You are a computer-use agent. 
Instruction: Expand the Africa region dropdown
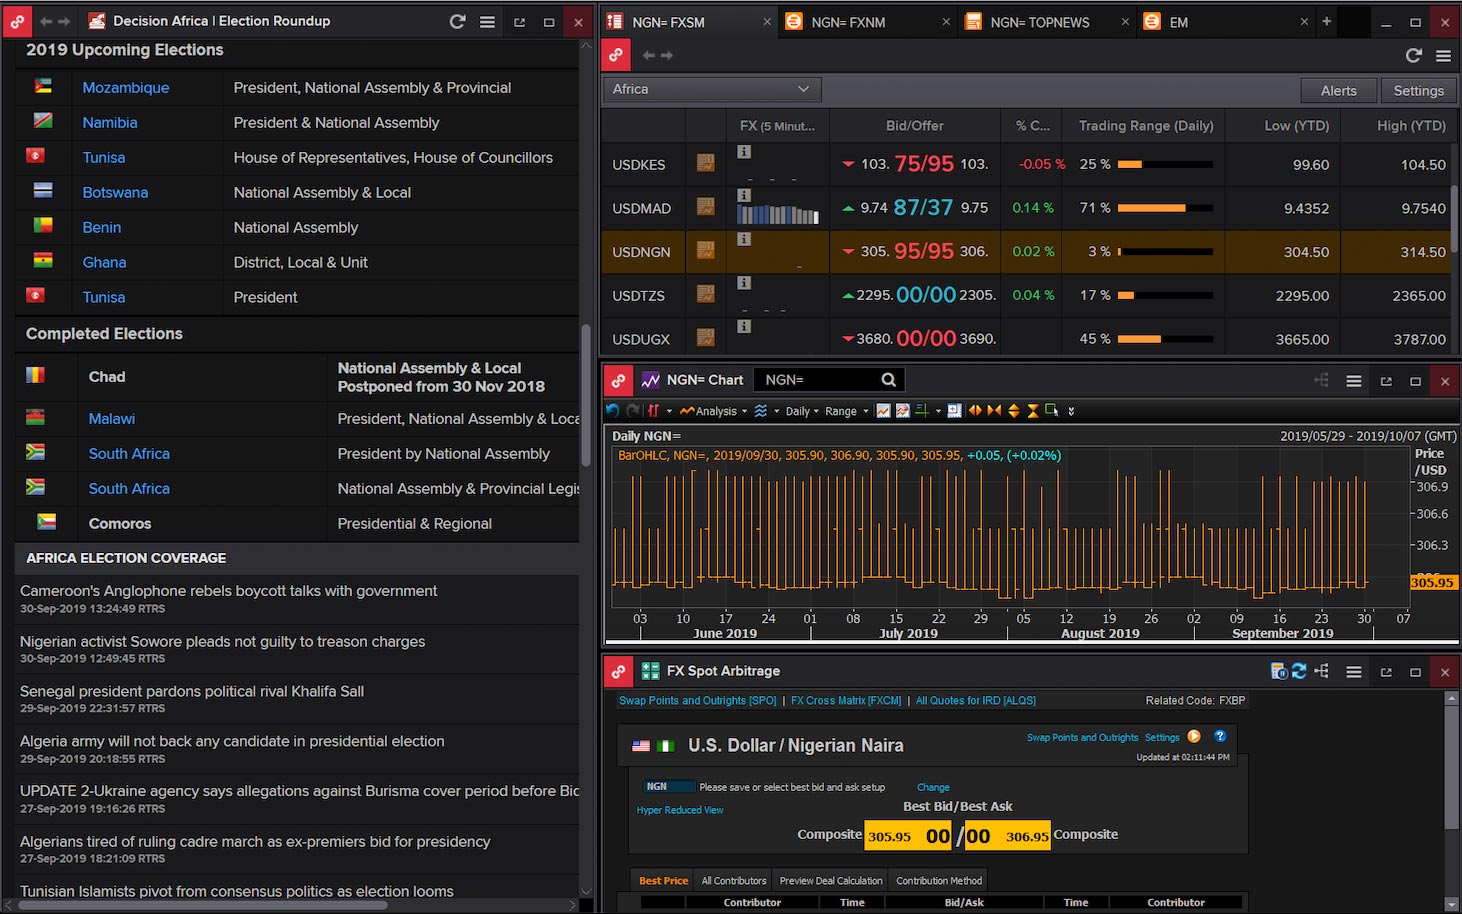[711, 89]
